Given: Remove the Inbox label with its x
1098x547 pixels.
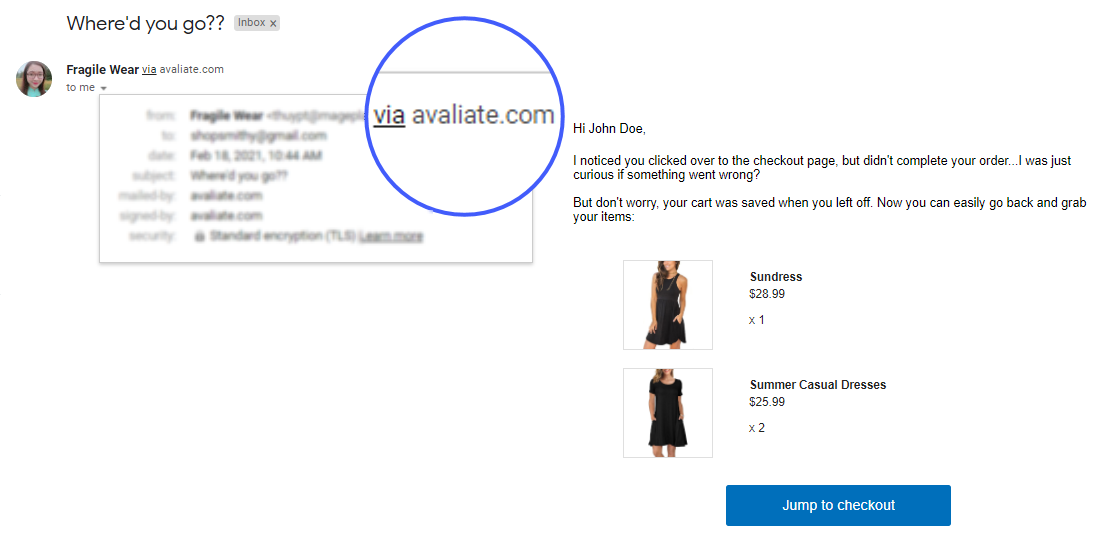Looking at the screenshot, I should (x=274, y=24).
